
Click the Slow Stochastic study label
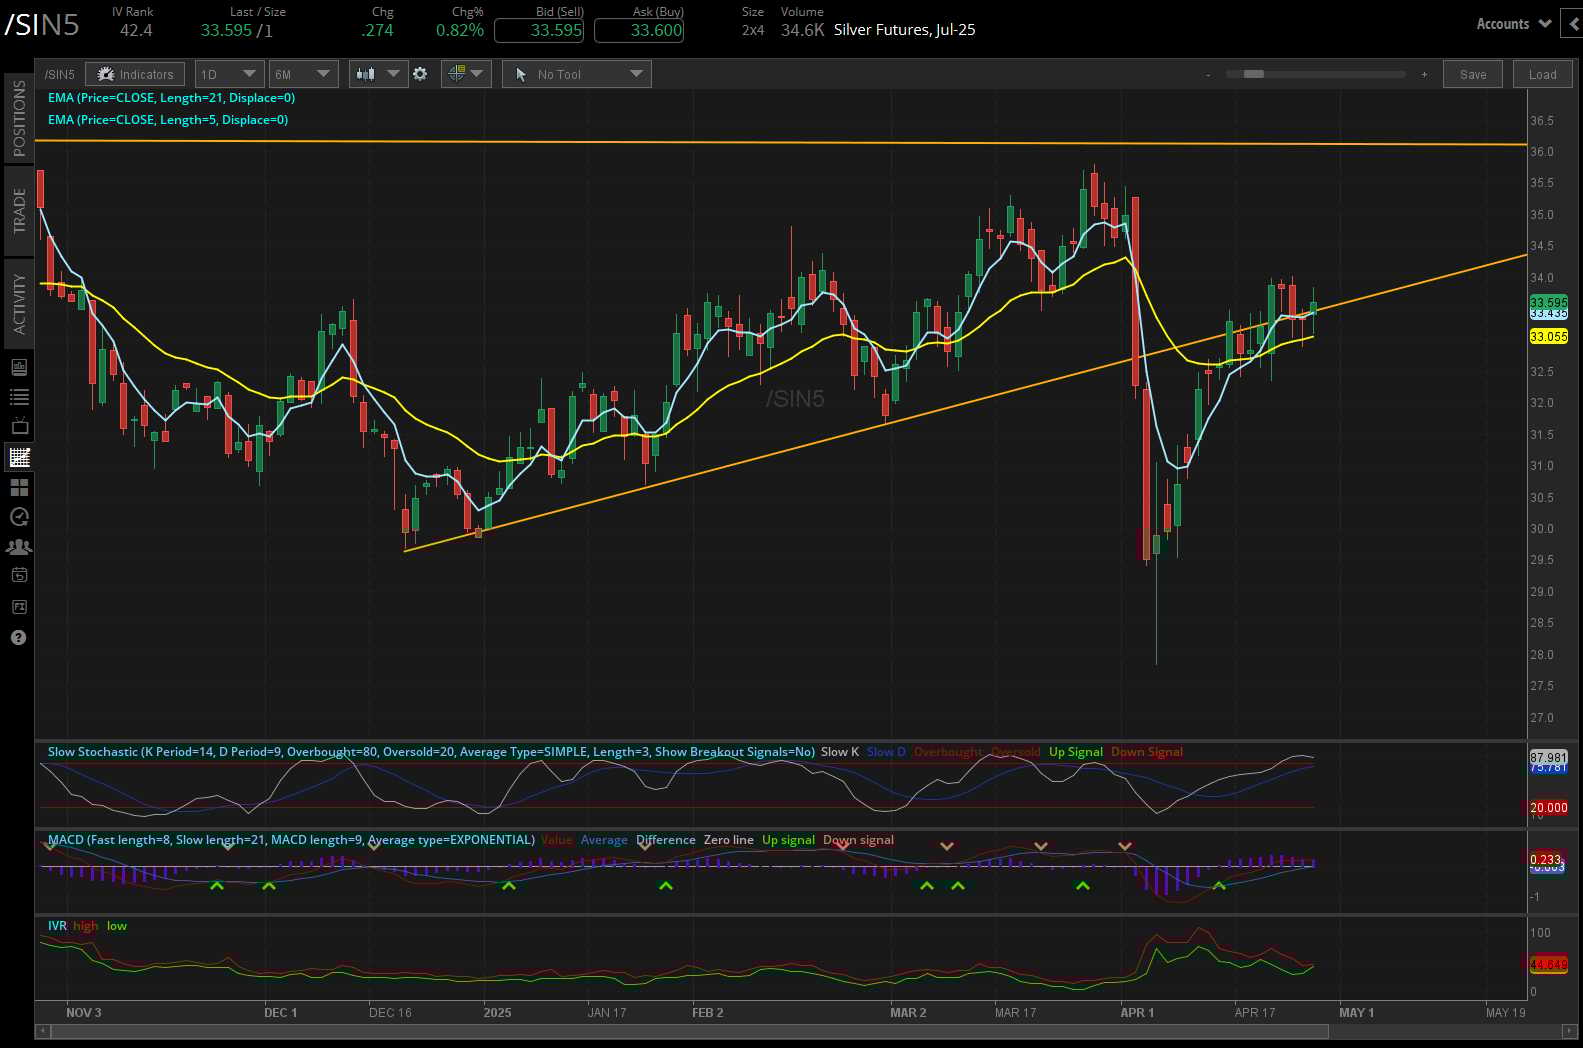coord(431,752)
